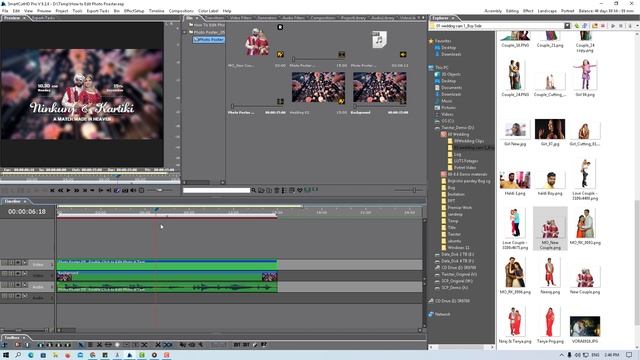Open the EffectSetup menu

(x=134, y=11)
